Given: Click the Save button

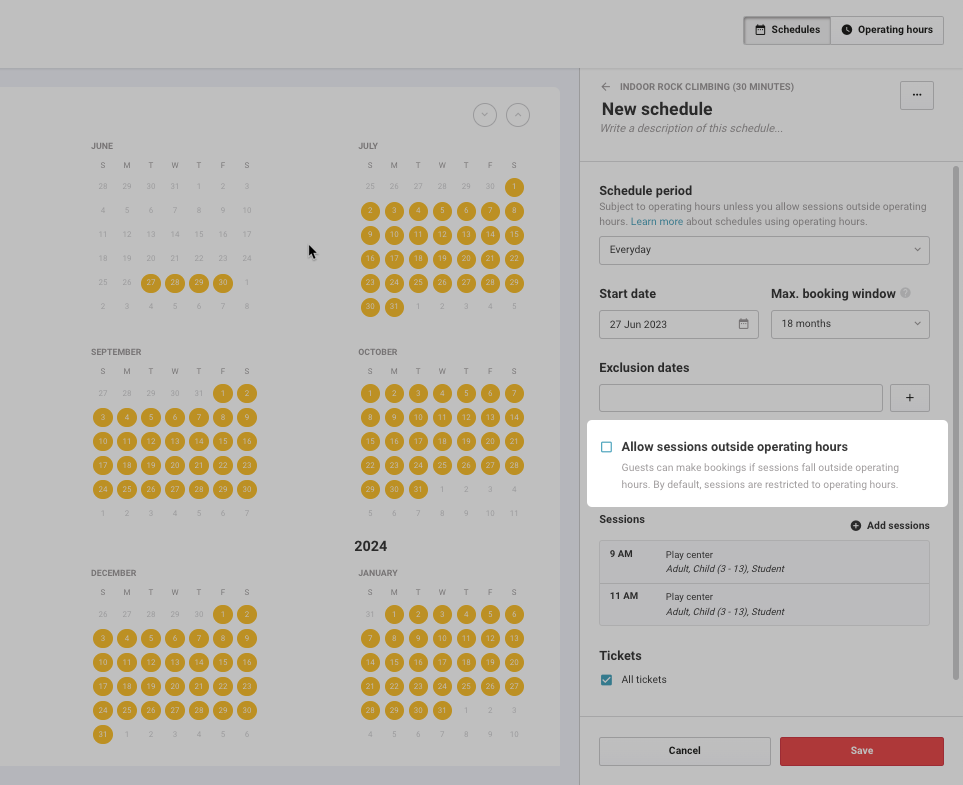Looking at the screenshot, I should (x=861, y=751).
